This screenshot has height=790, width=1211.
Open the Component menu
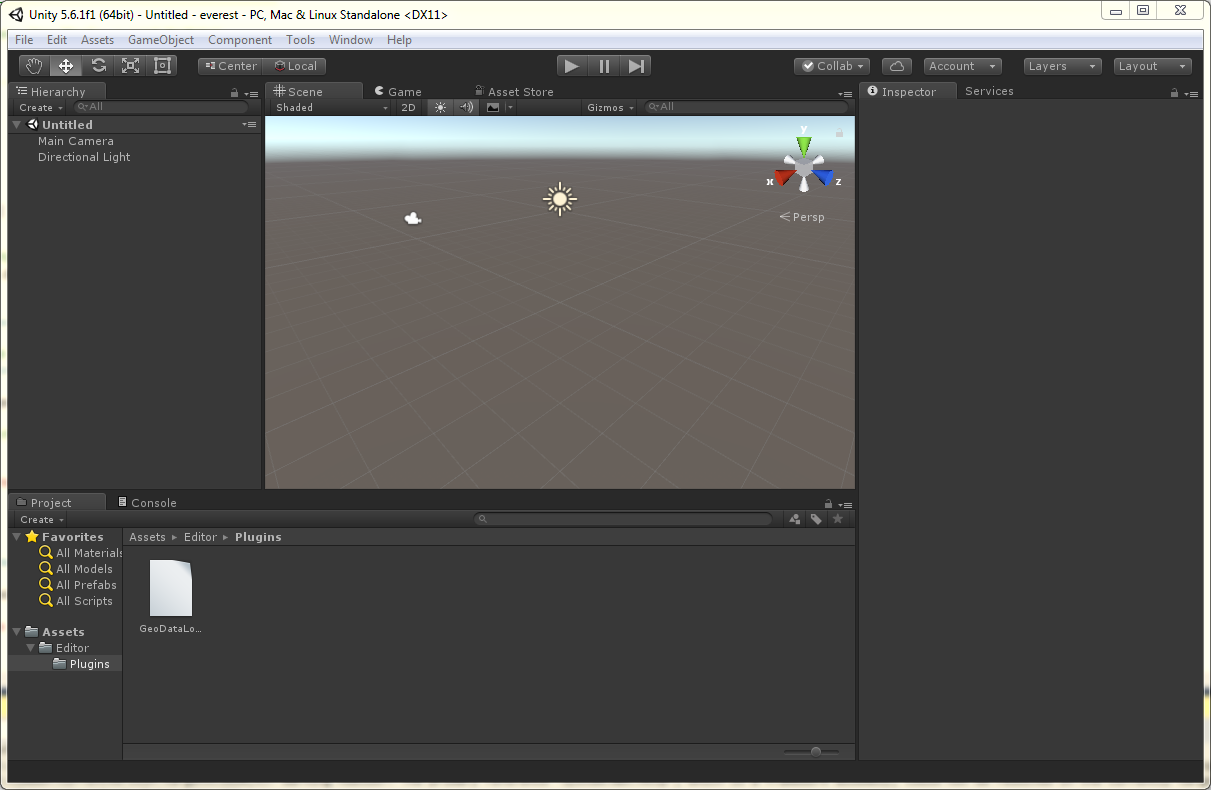pos(240,40)
